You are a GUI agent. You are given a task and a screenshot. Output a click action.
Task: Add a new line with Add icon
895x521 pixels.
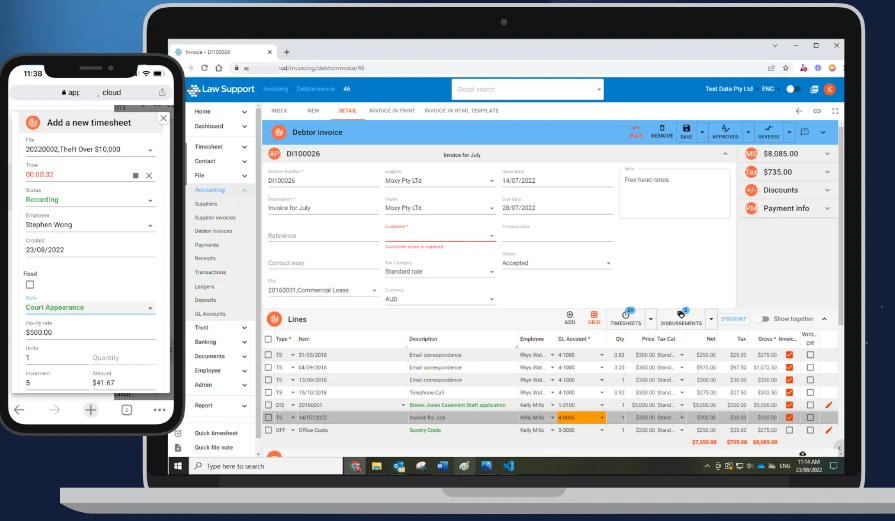click(570, 317)
